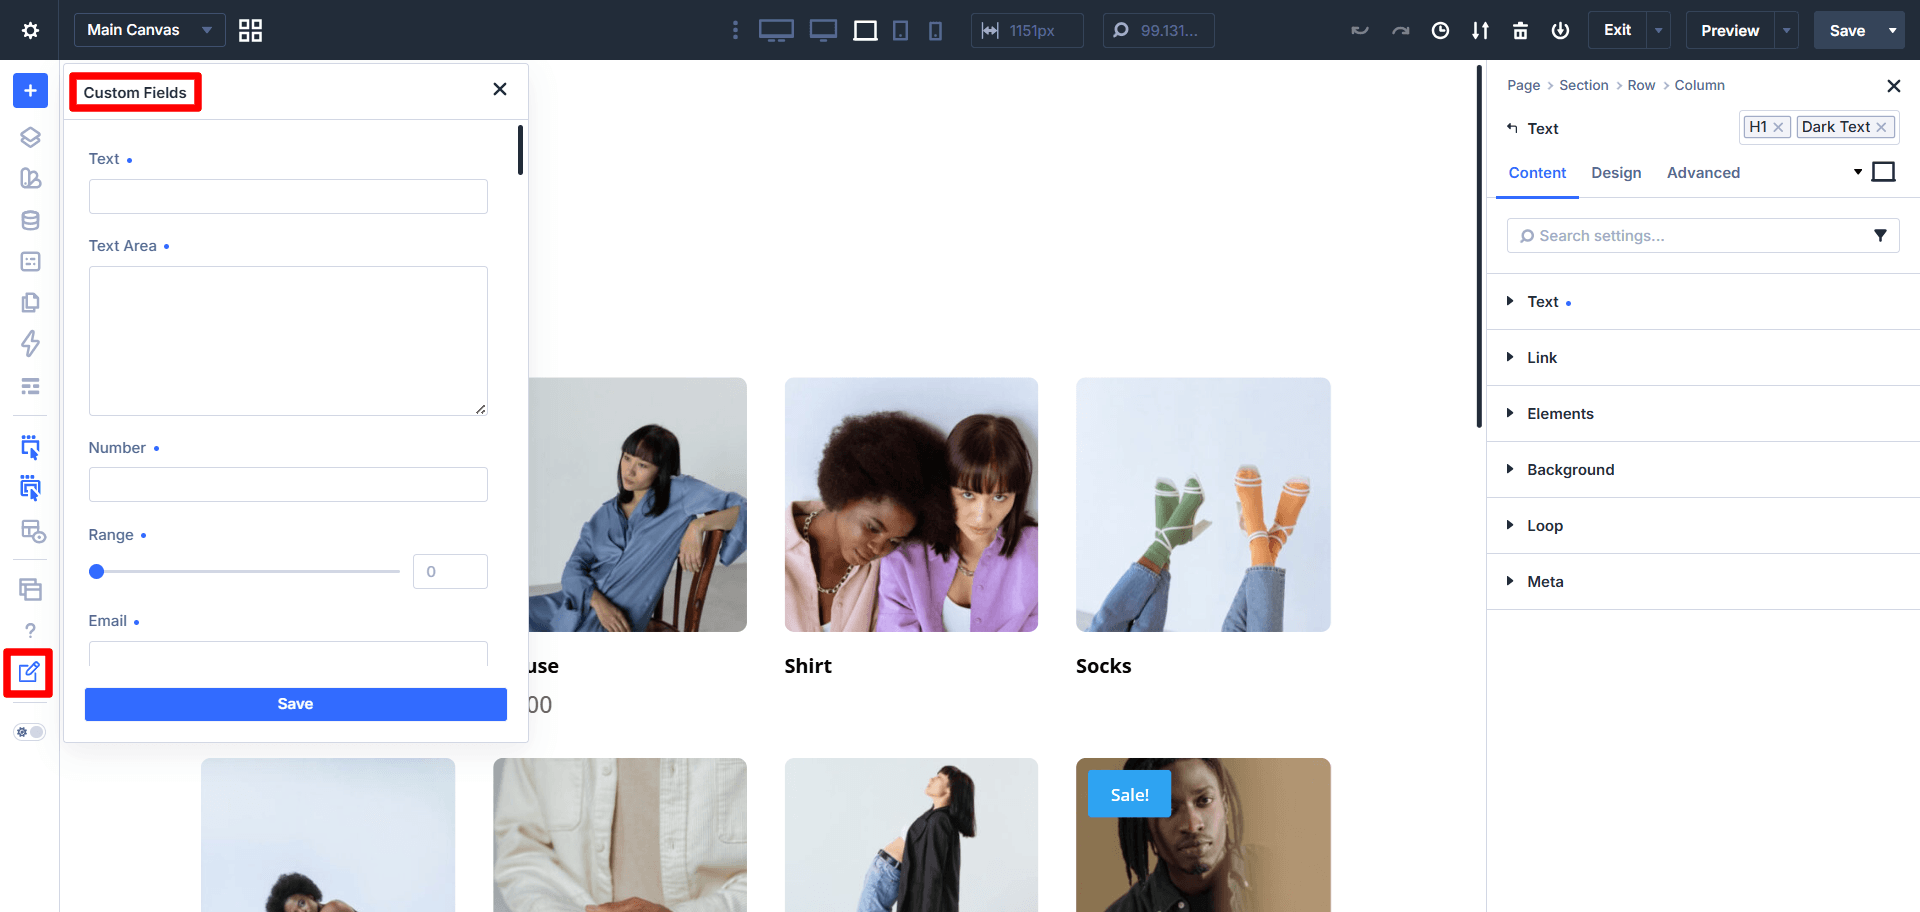Open the layers panel icon
The image size is (1920, 912).
point(30,137)
